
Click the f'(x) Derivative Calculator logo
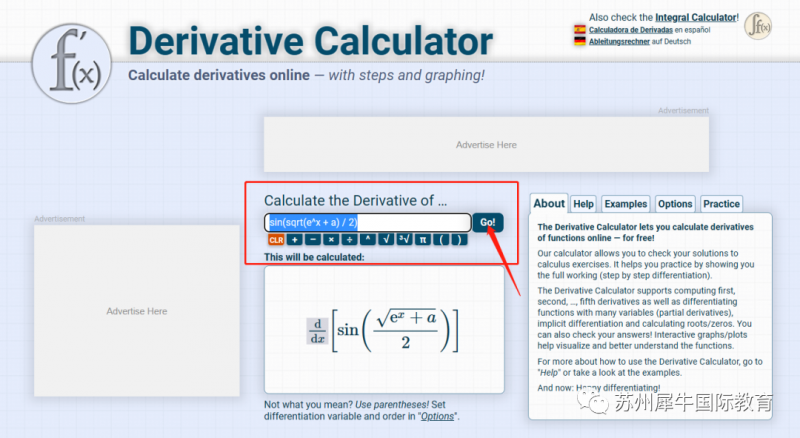click(71, 63)
